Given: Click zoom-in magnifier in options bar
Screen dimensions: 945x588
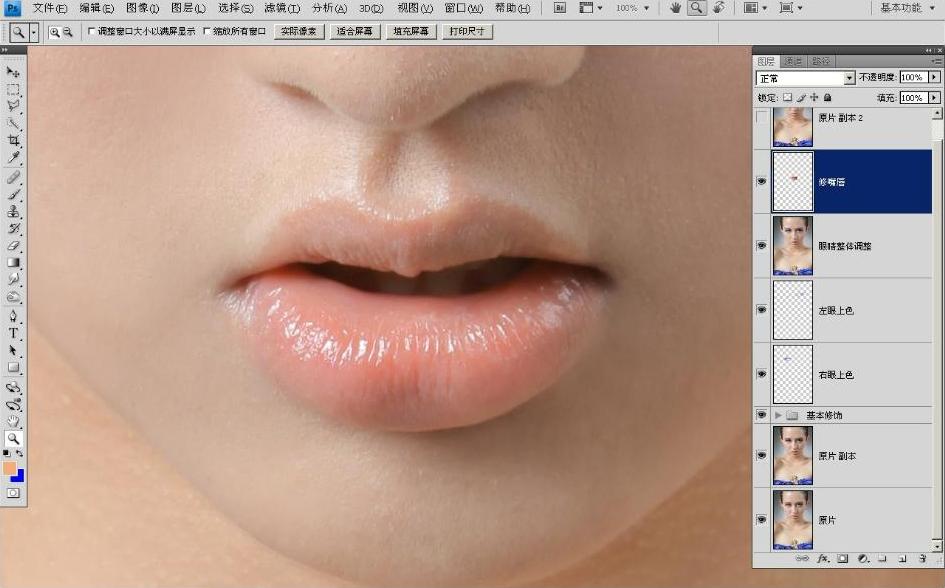Looking at the screenshot, I should click(x=55, y=32).
